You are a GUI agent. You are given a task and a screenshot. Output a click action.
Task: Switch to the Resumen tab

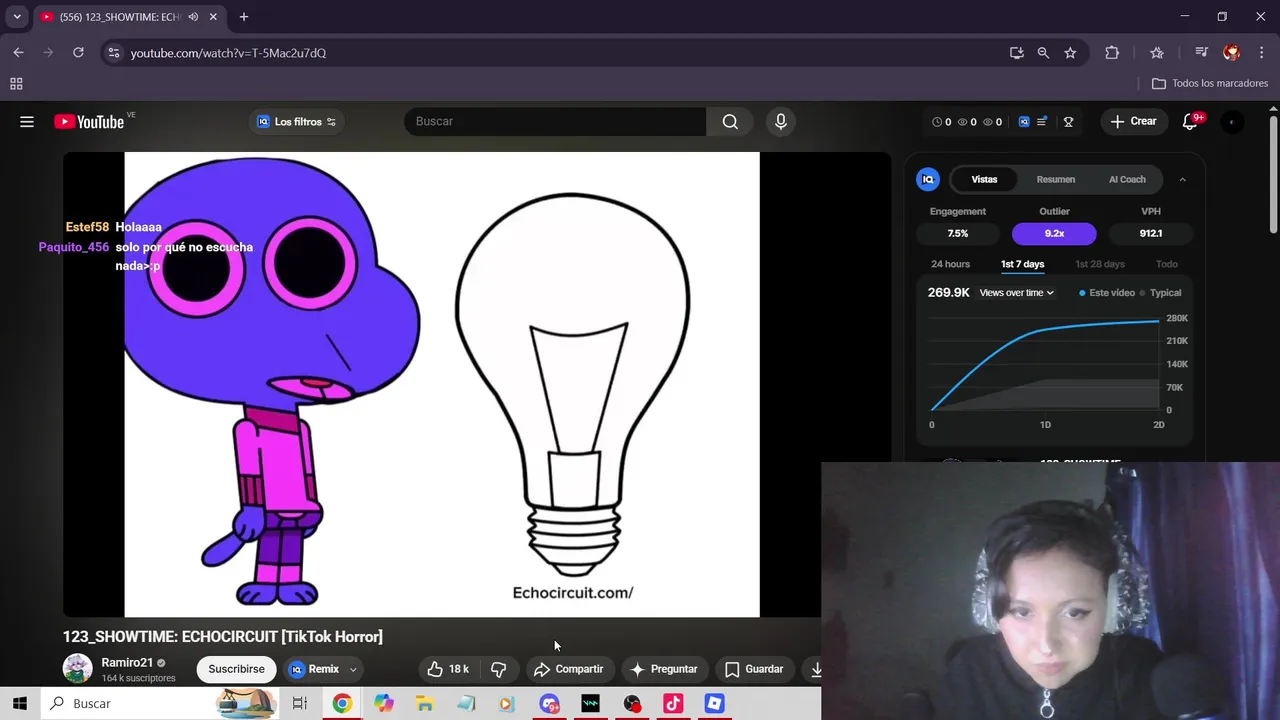(1056, 180)
